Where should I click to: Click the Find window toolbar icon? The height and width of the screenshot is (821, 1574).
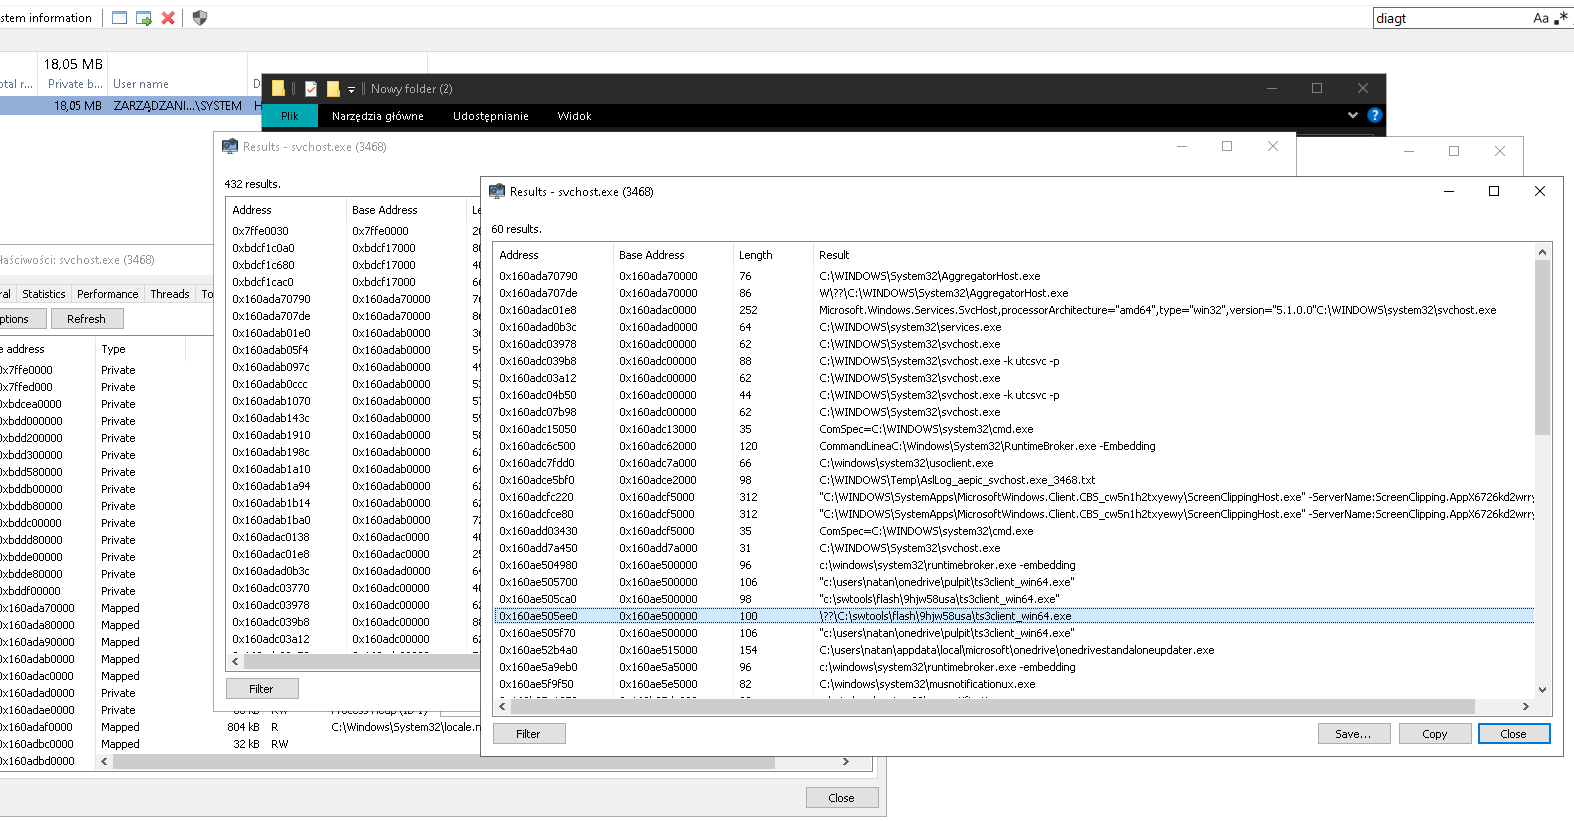tap(120, 18)
